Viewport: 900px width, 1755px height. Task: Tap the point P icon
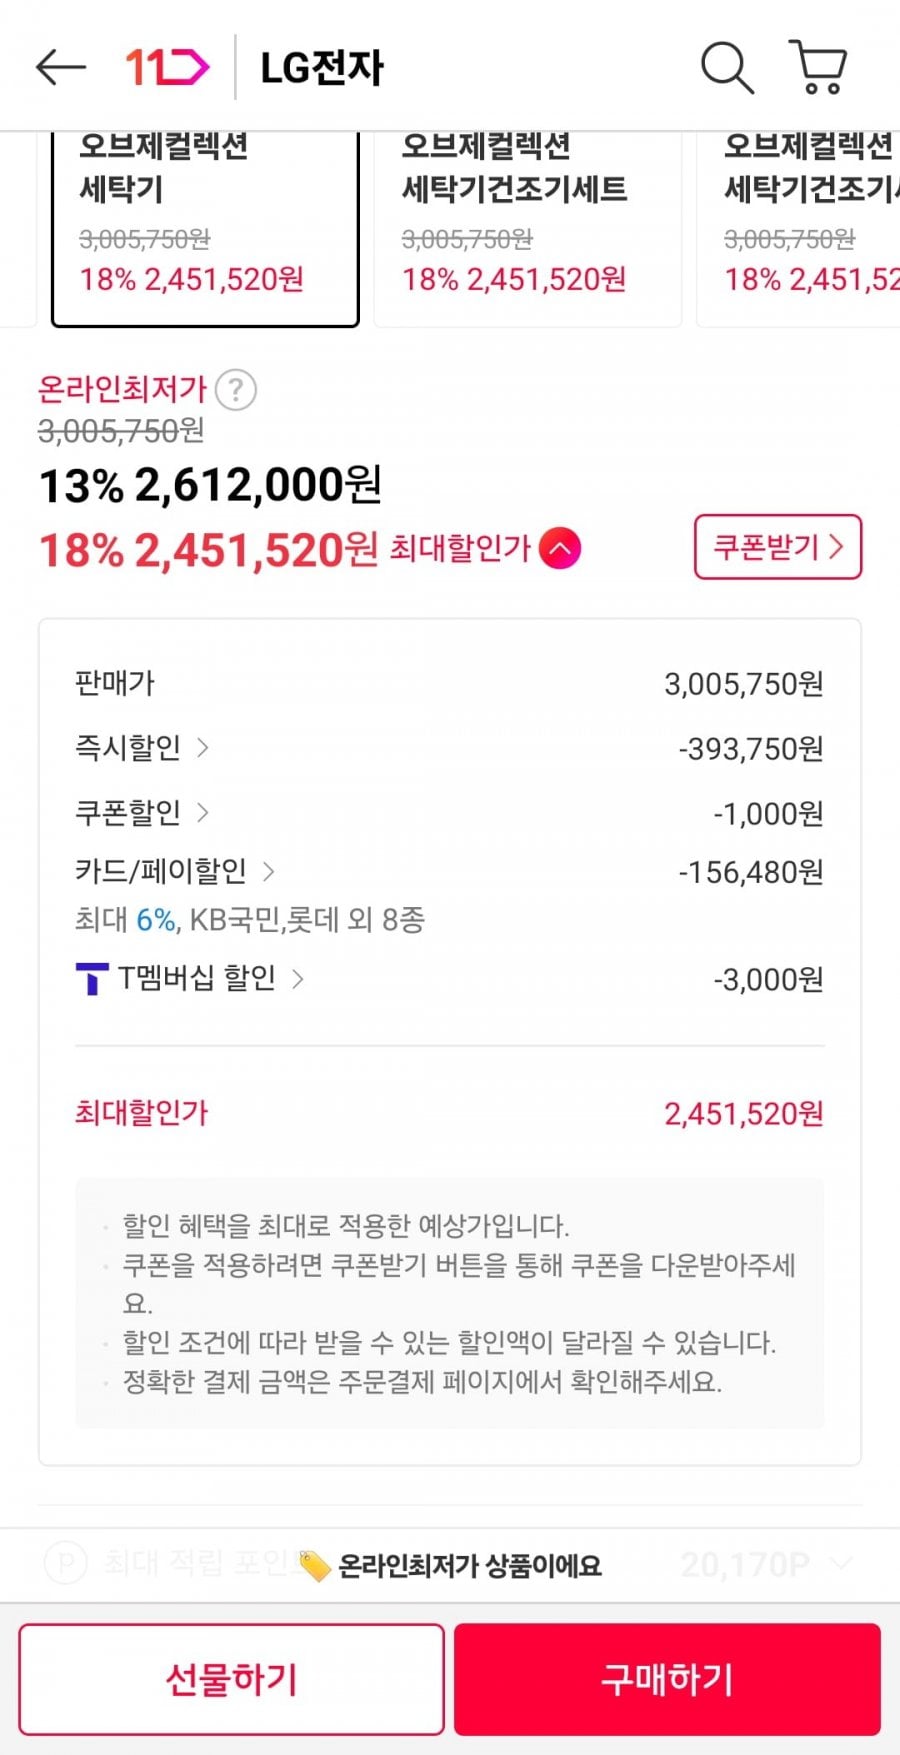click(x=66, y=1563)
